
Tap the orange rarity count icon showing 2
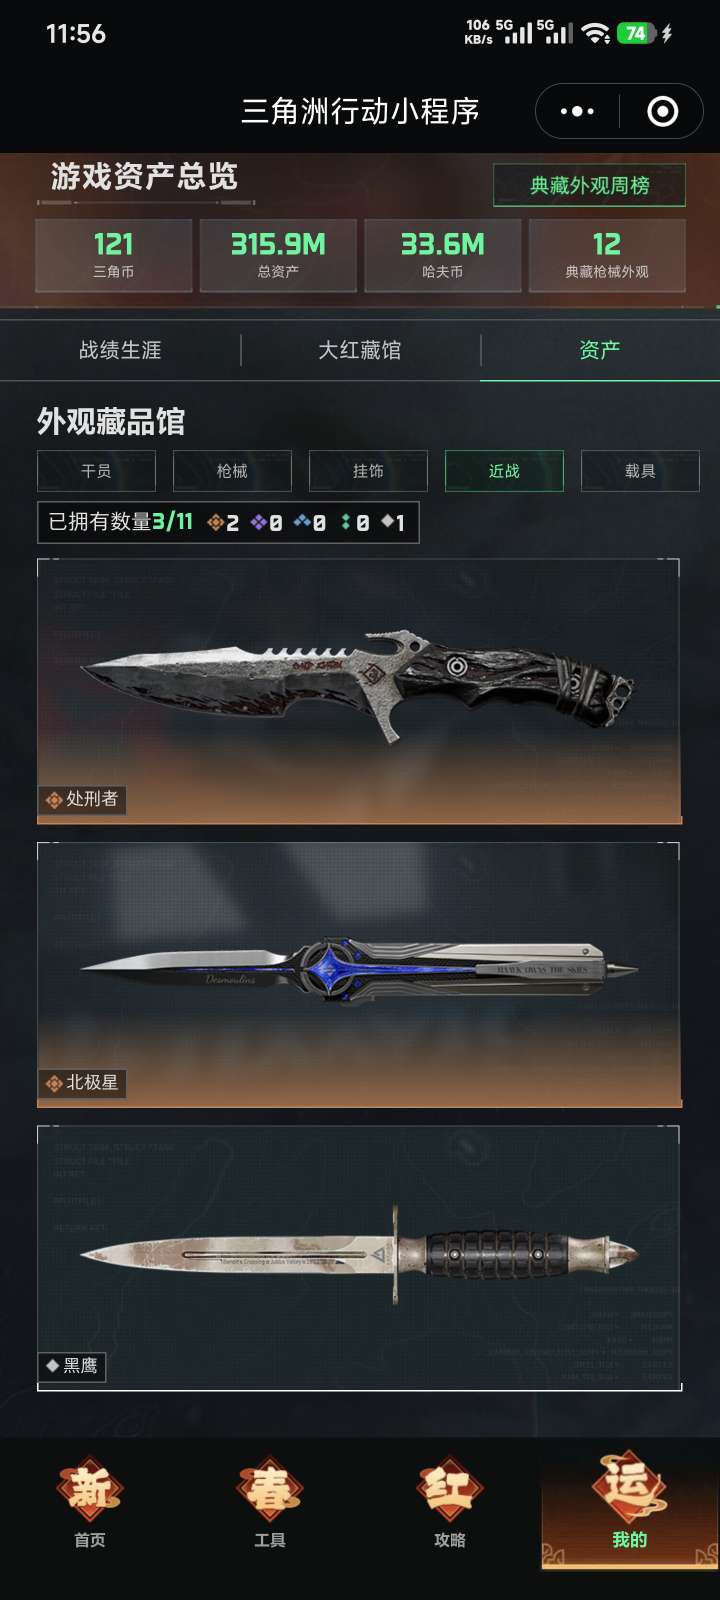215,522
